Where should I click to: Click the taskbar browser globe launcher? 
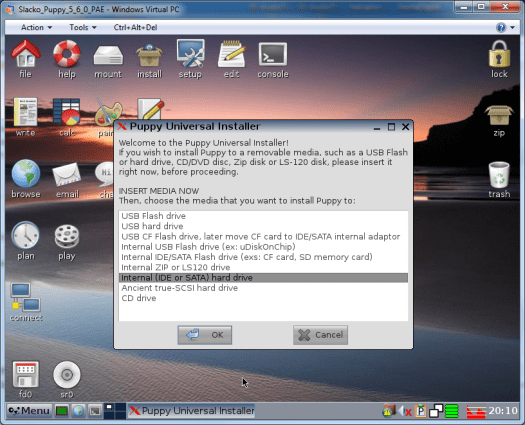click(x=78, y=411)
